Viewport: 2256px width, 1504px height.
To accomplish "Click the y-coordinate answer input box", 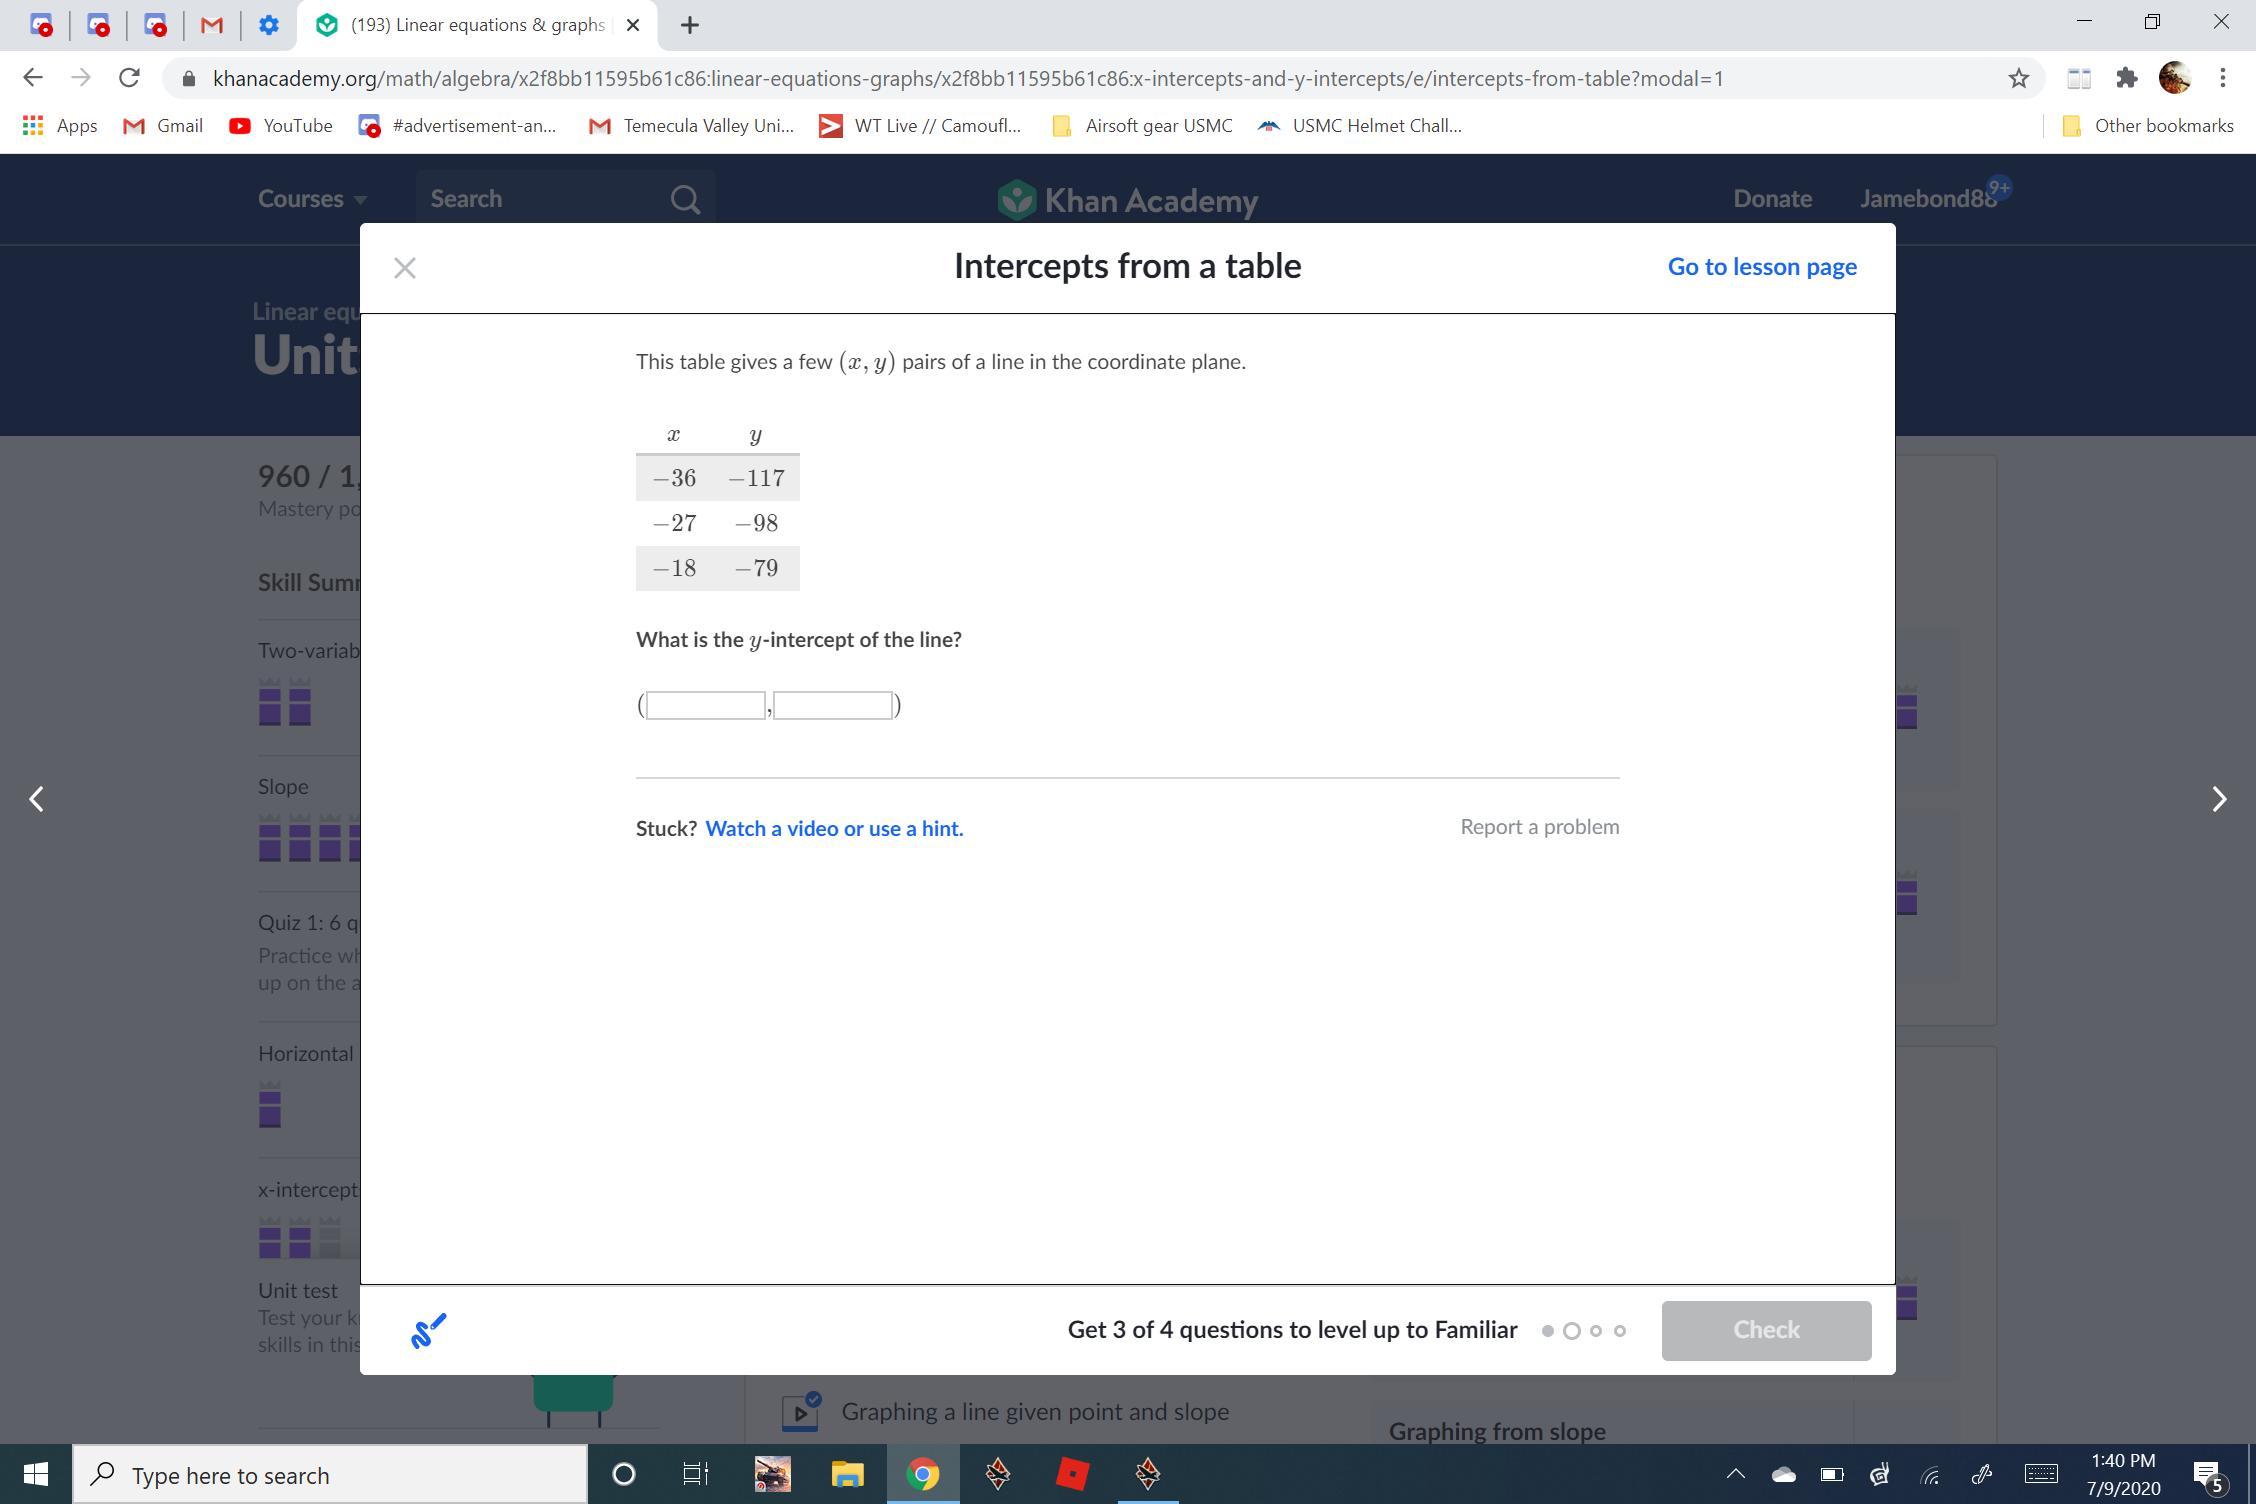I will coord(833,706).
